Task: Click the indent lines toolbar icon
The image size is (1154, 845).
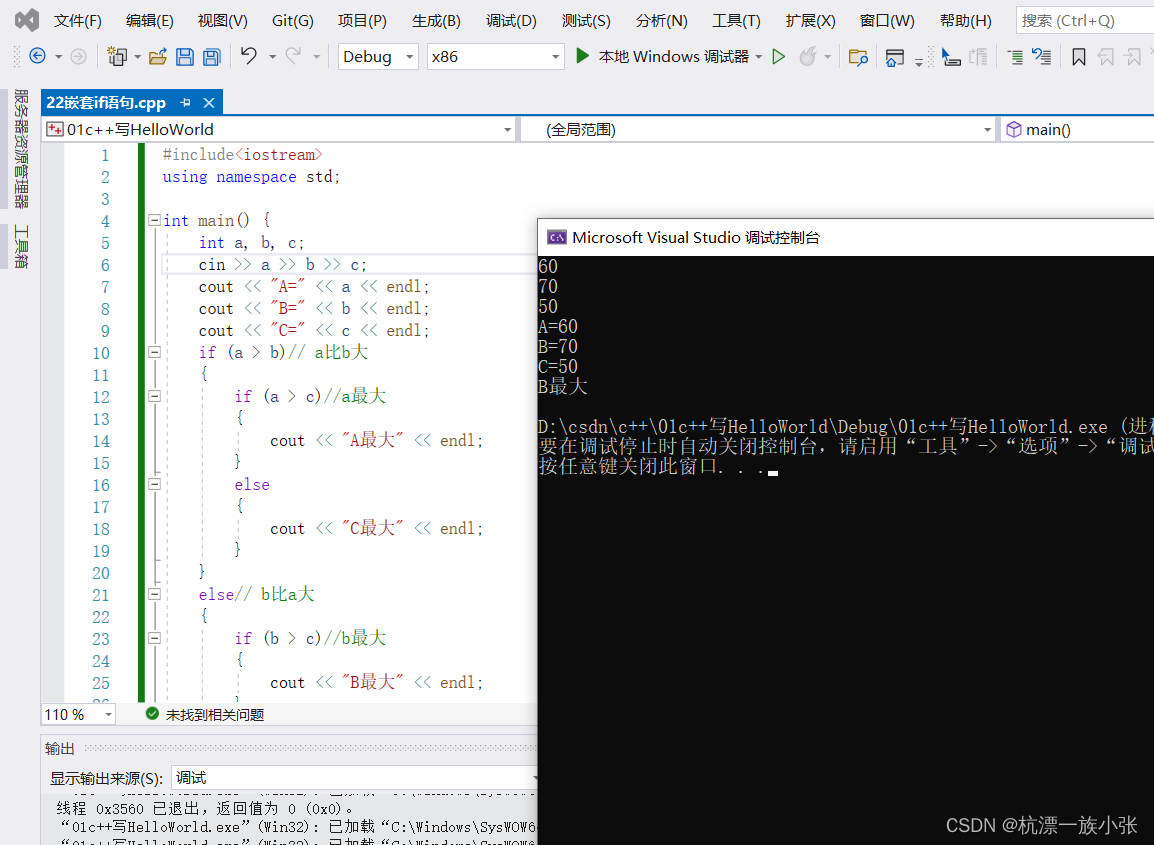Action: (x=1015, y=57)
